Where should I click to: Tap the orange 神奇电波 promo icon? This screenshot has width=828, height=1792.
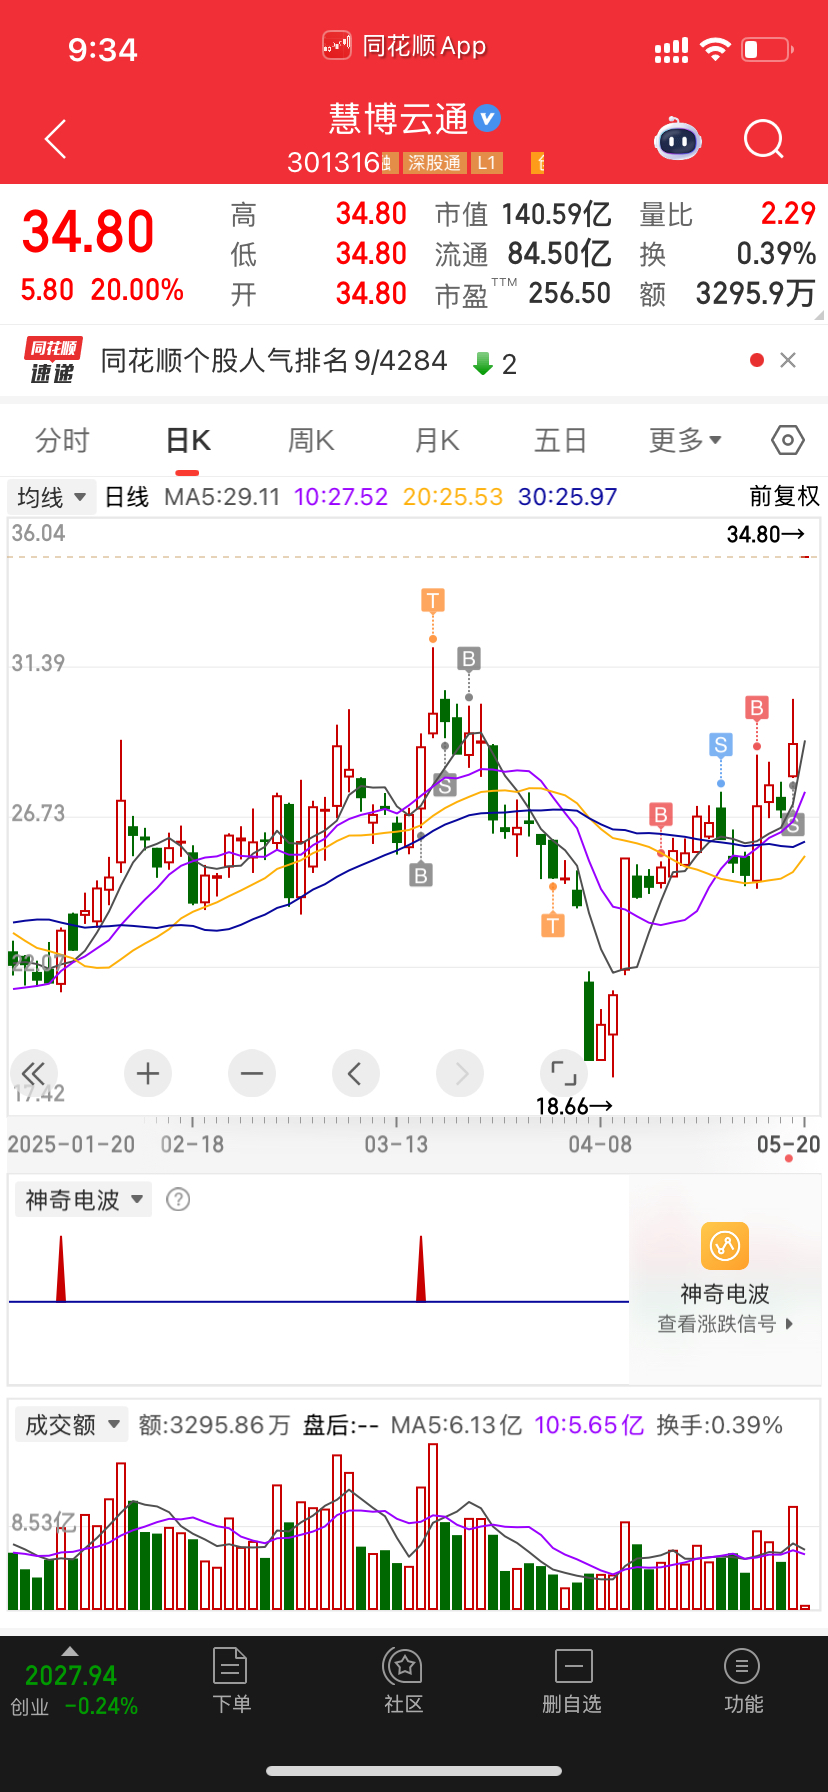coord(725,1246)
